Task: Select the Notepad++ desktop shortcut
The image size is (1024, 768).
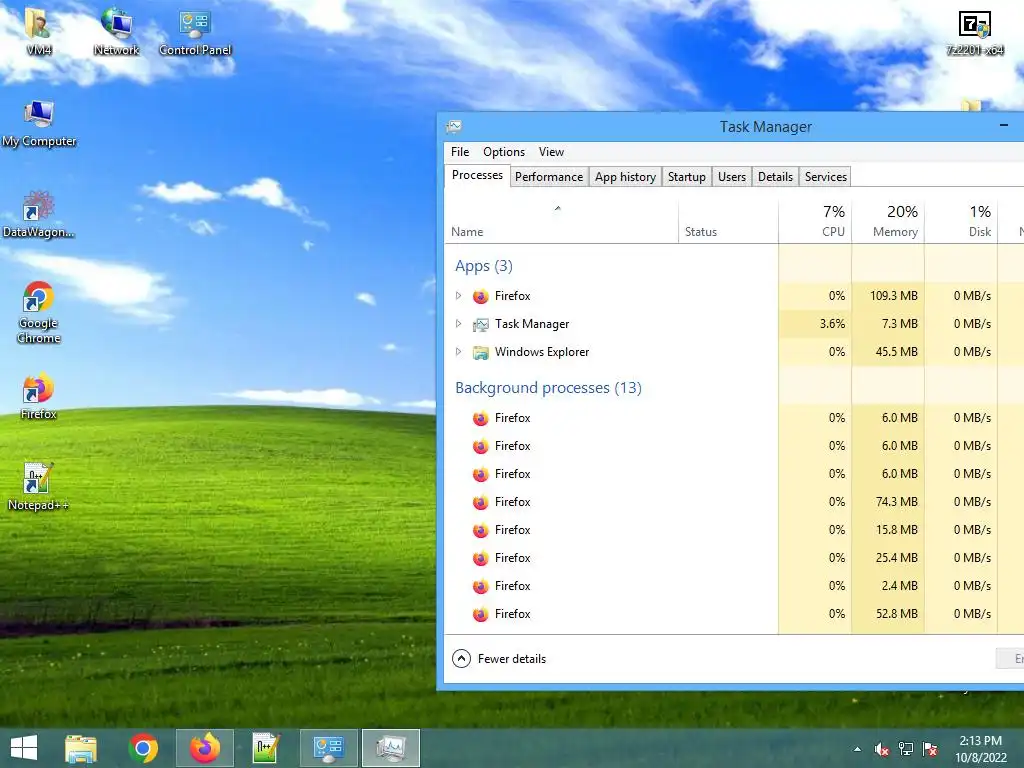Action: [39, 487]
